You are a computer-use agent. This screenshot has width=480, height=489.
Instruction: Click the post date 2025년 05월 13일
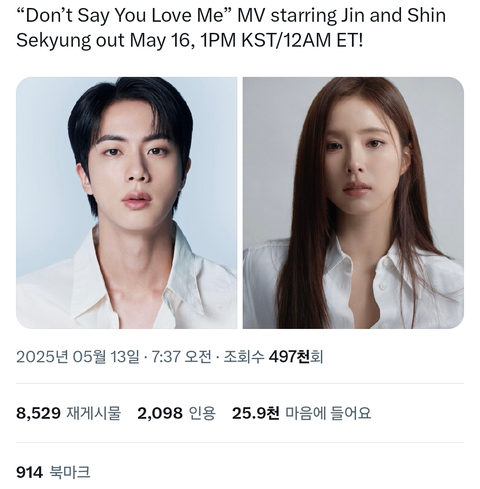coord(78,357)
